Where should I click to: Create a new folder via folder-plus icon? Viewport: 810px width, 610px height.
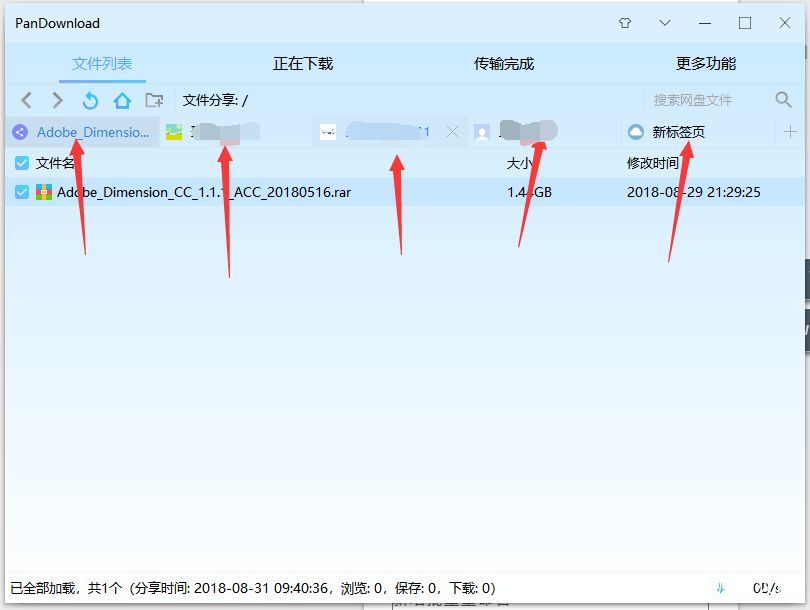coord(154,100)
